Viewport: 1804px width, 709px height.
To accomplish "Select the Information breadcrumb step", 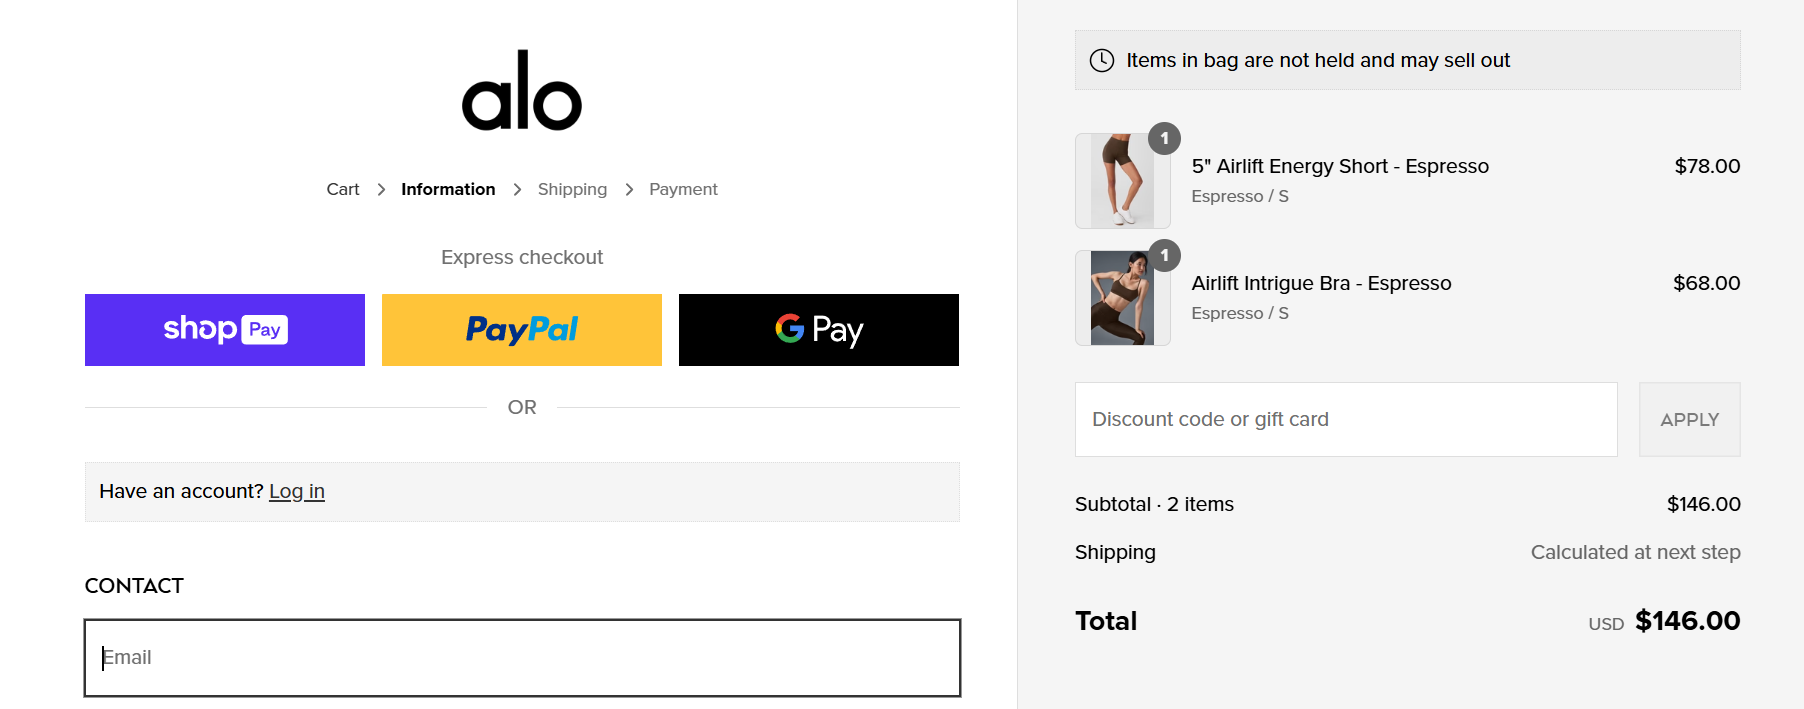I will 448,189.
